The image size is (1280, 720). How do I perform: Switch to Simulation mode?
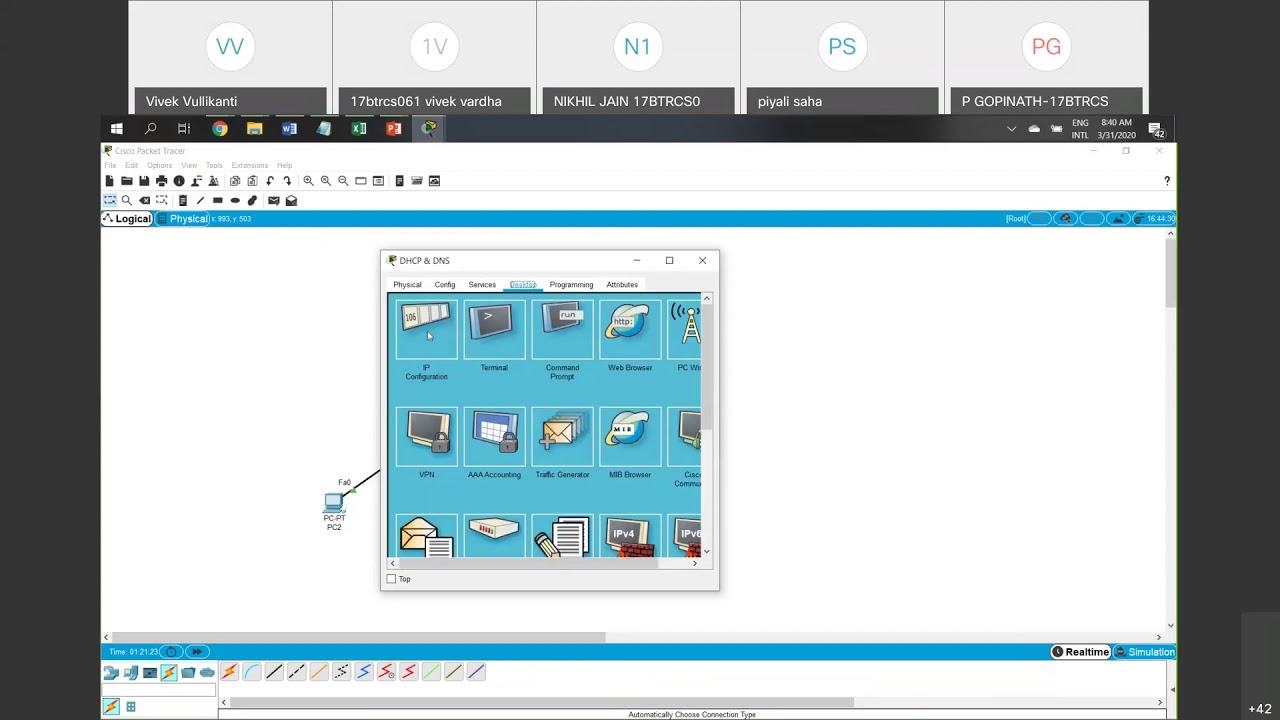pyautogui.click(x=1145, y=652)
